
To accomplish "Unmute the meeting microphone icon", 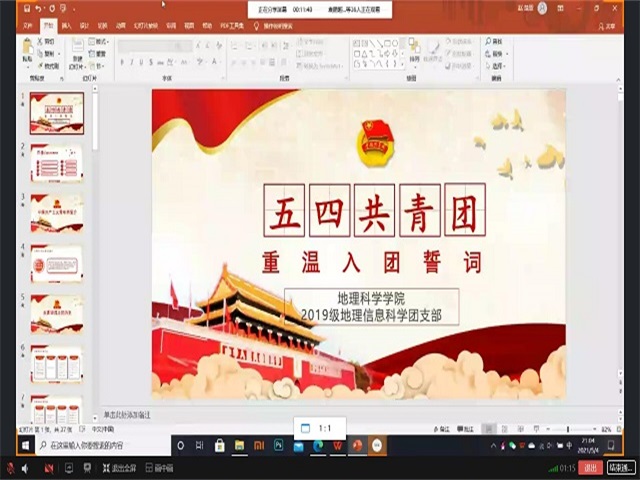I will pyautogui.click(x=10, y=468).
